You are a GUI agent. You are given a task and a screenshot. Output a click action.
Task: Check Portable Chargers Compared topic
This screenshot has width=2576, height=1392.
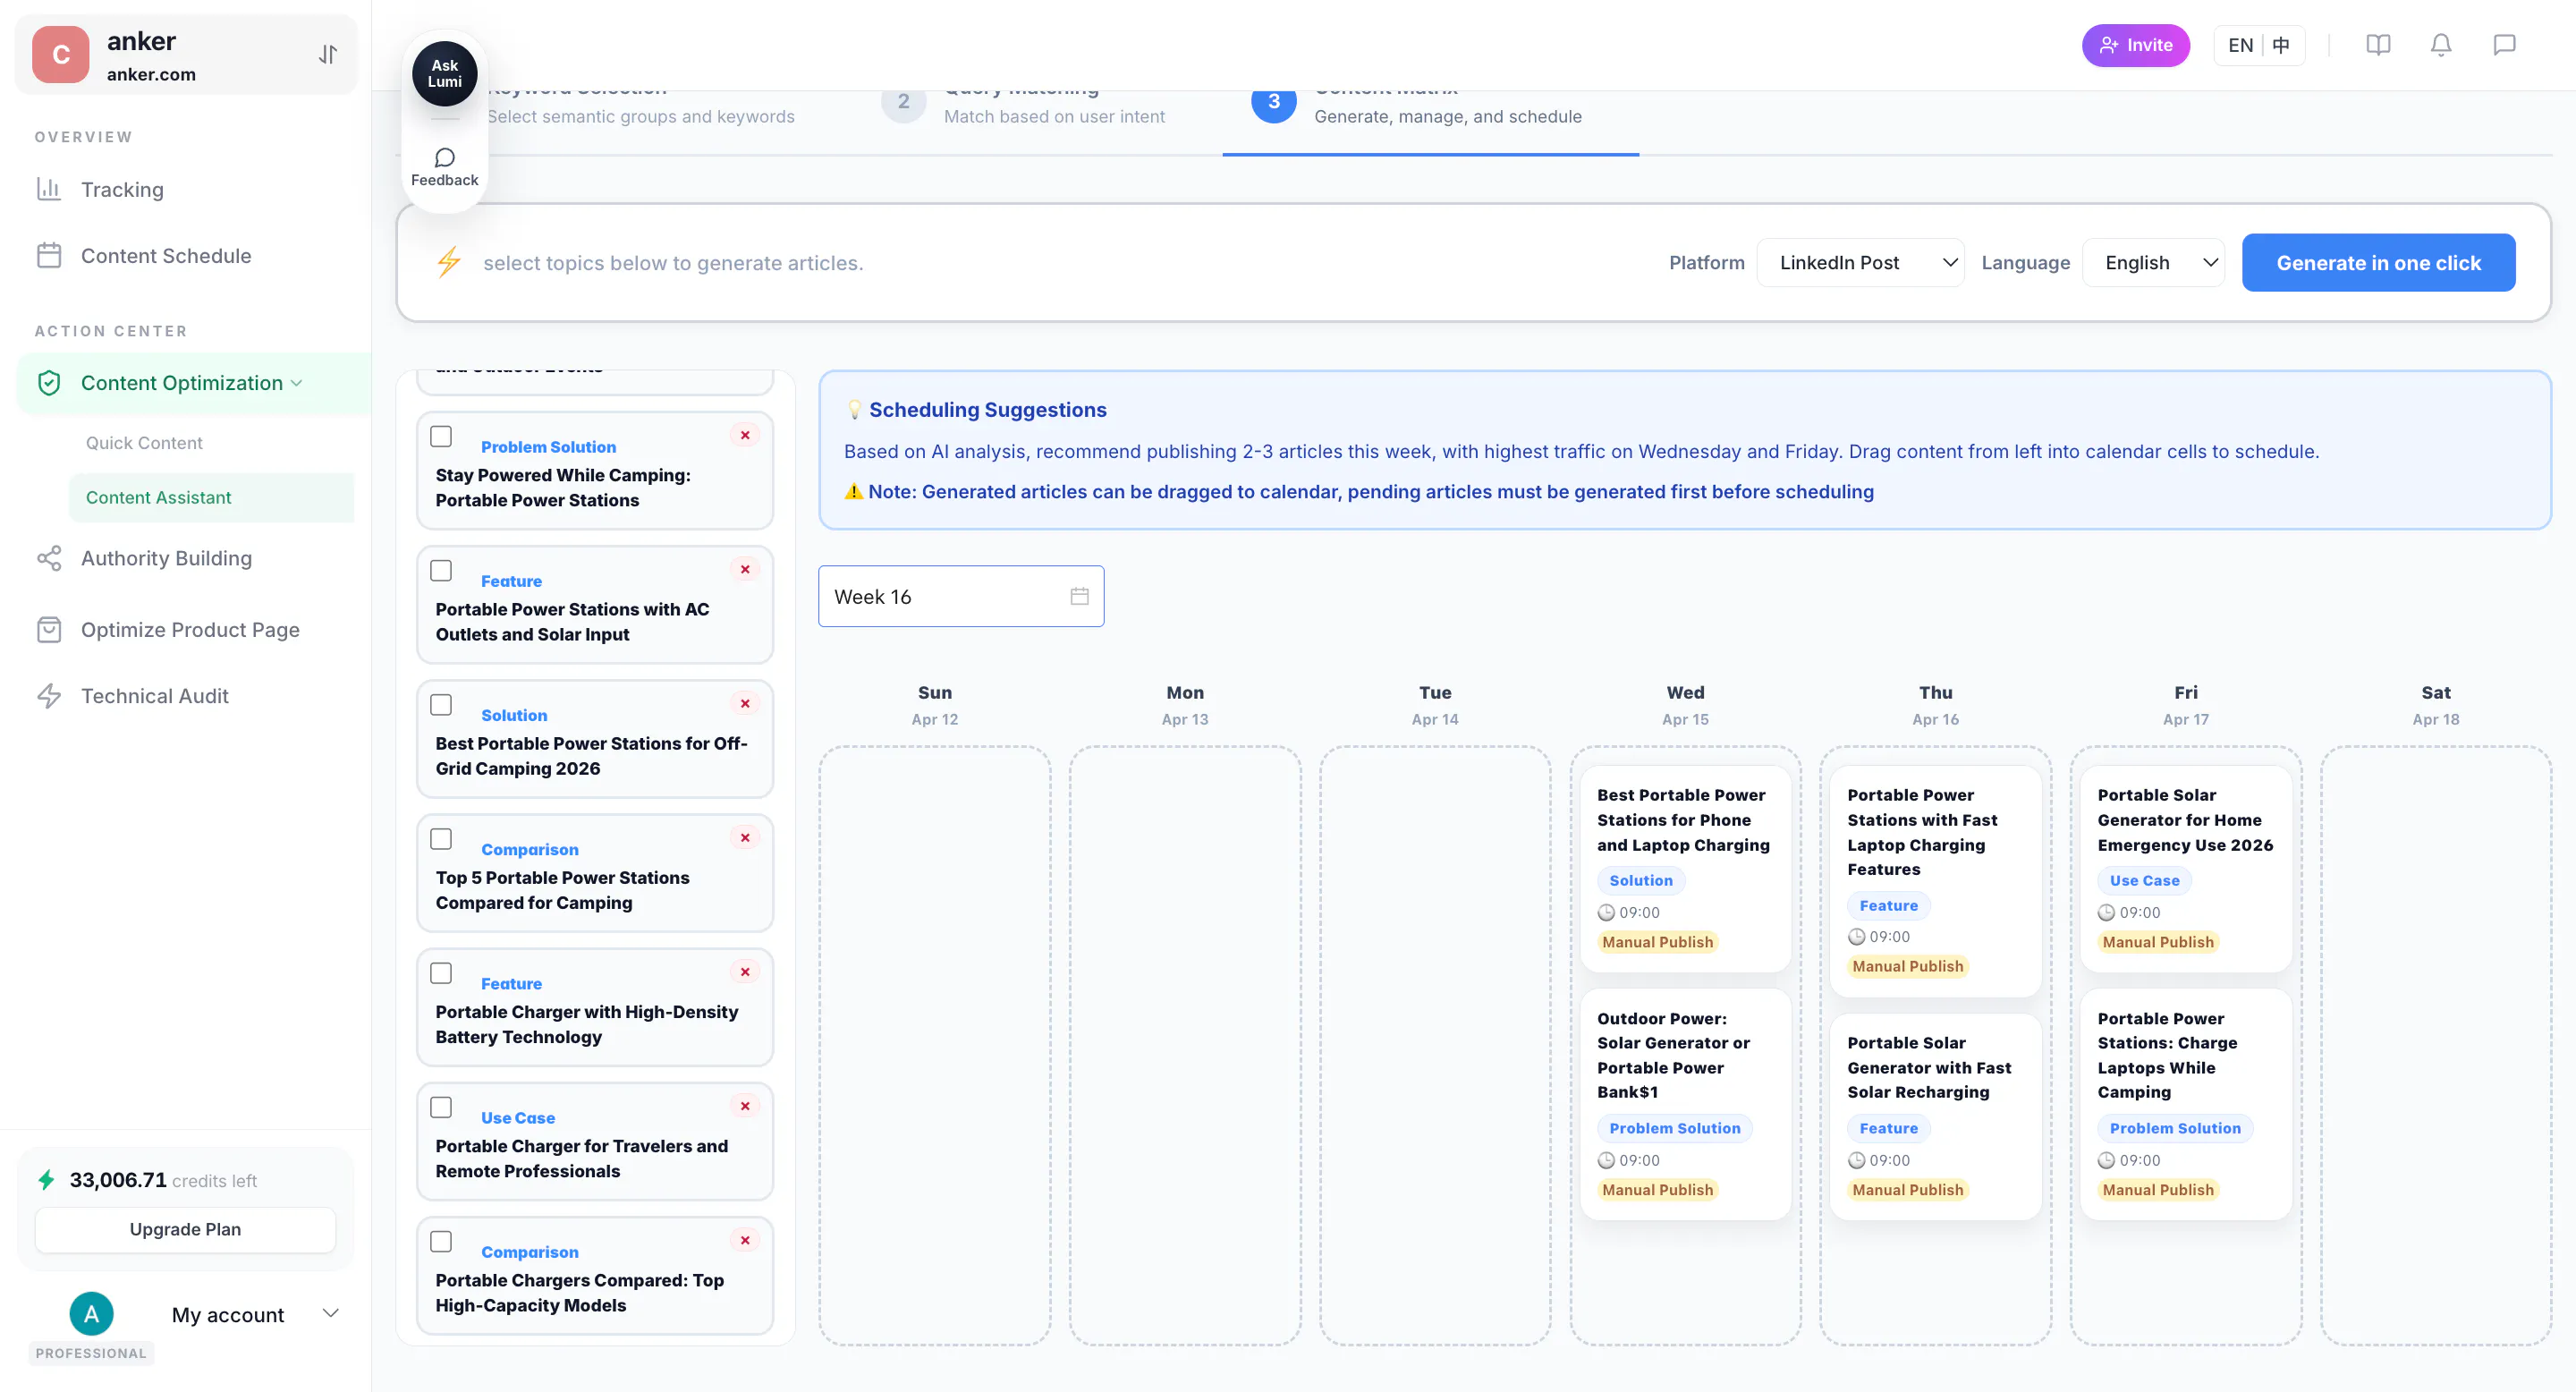(441, 1241)
